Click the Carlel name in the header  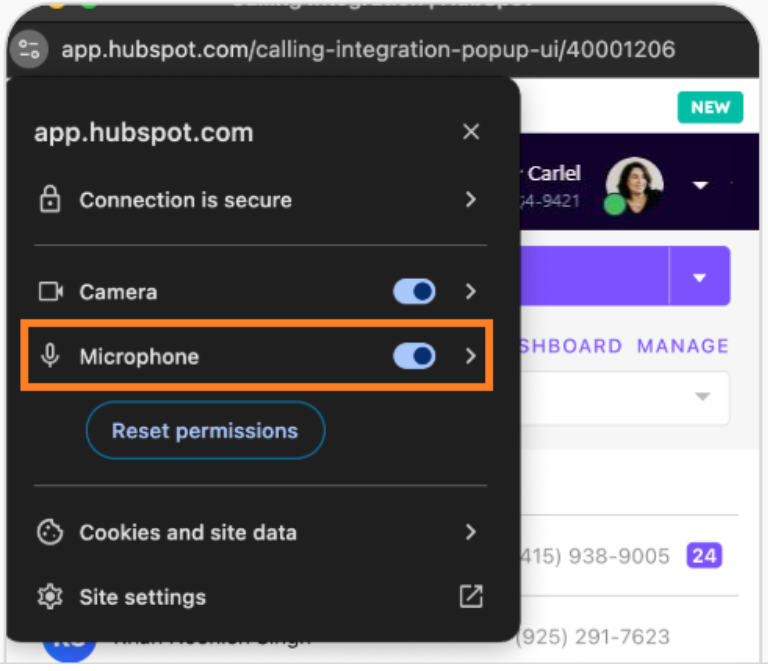pyautogui.click(x=553, y=172)
